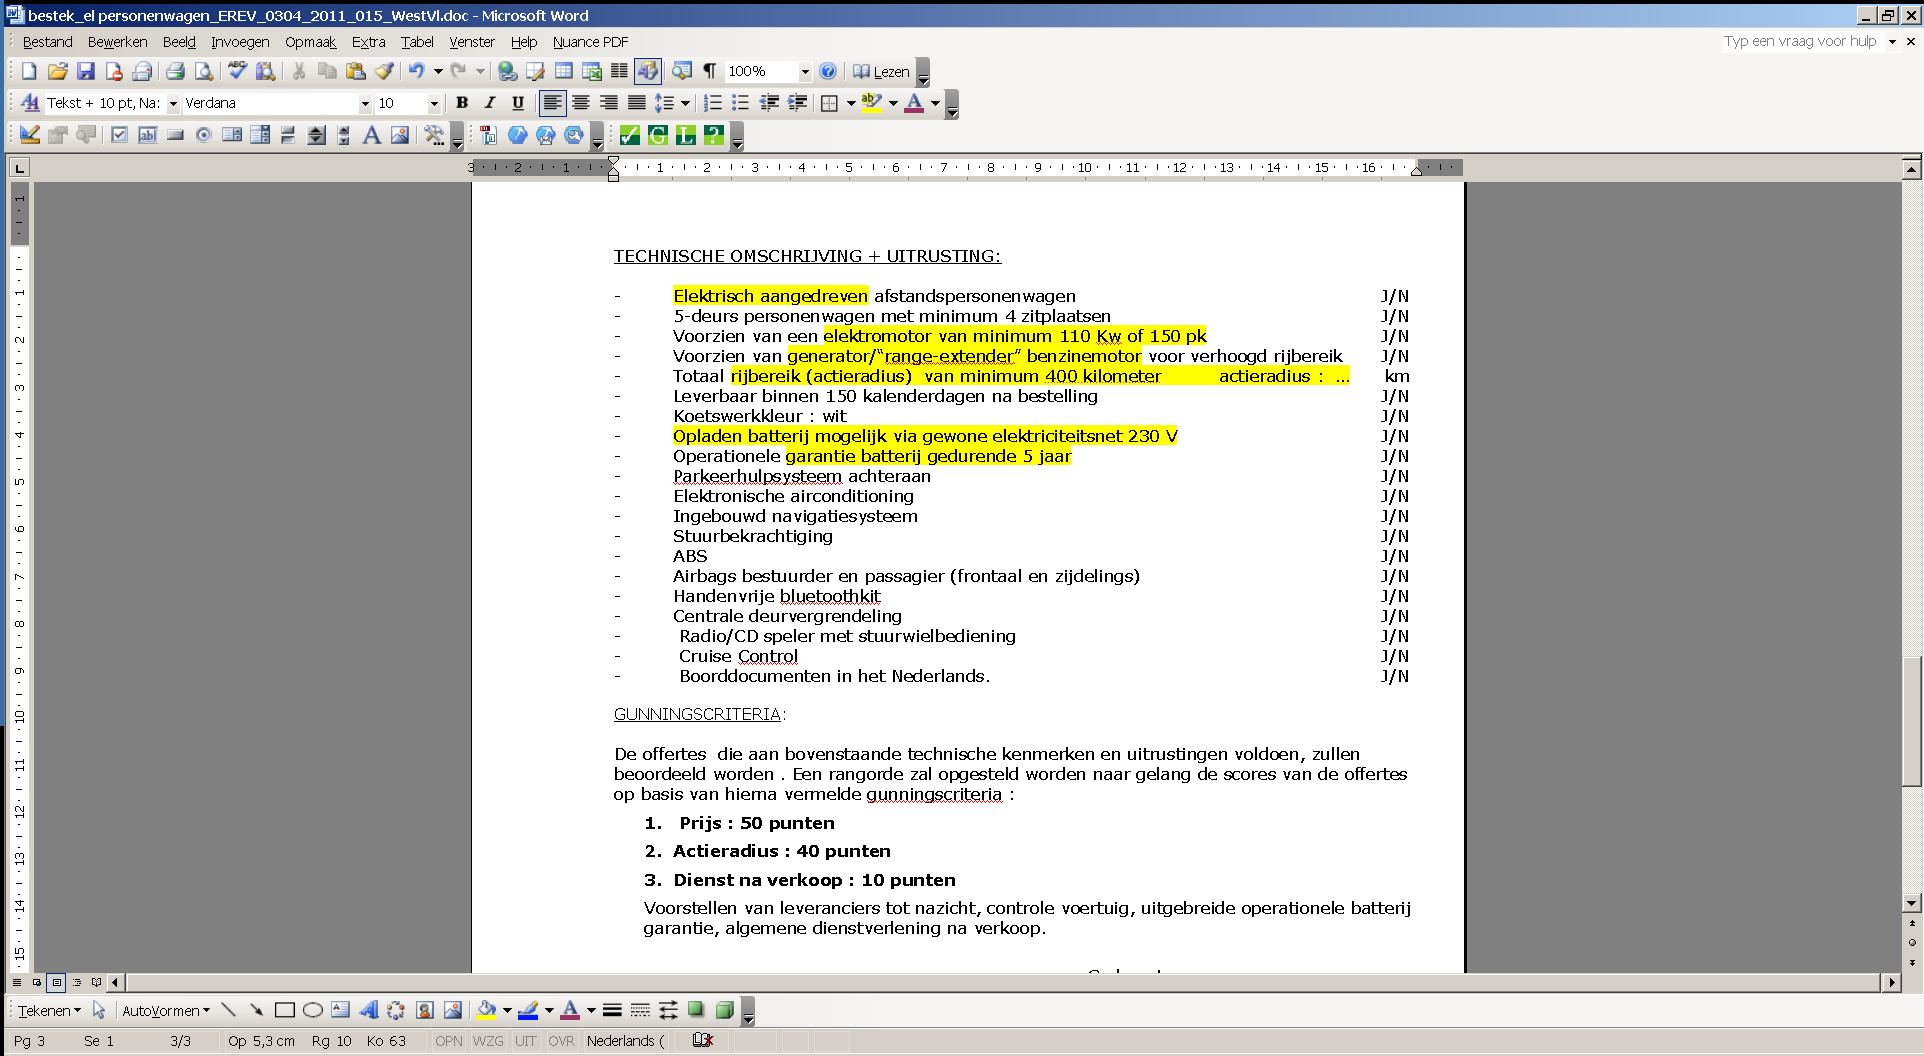This screenshot has width=1924, height=1056.
Task: Draw an oval shape
Action: pyautogui.click(x=312, y=1010)
